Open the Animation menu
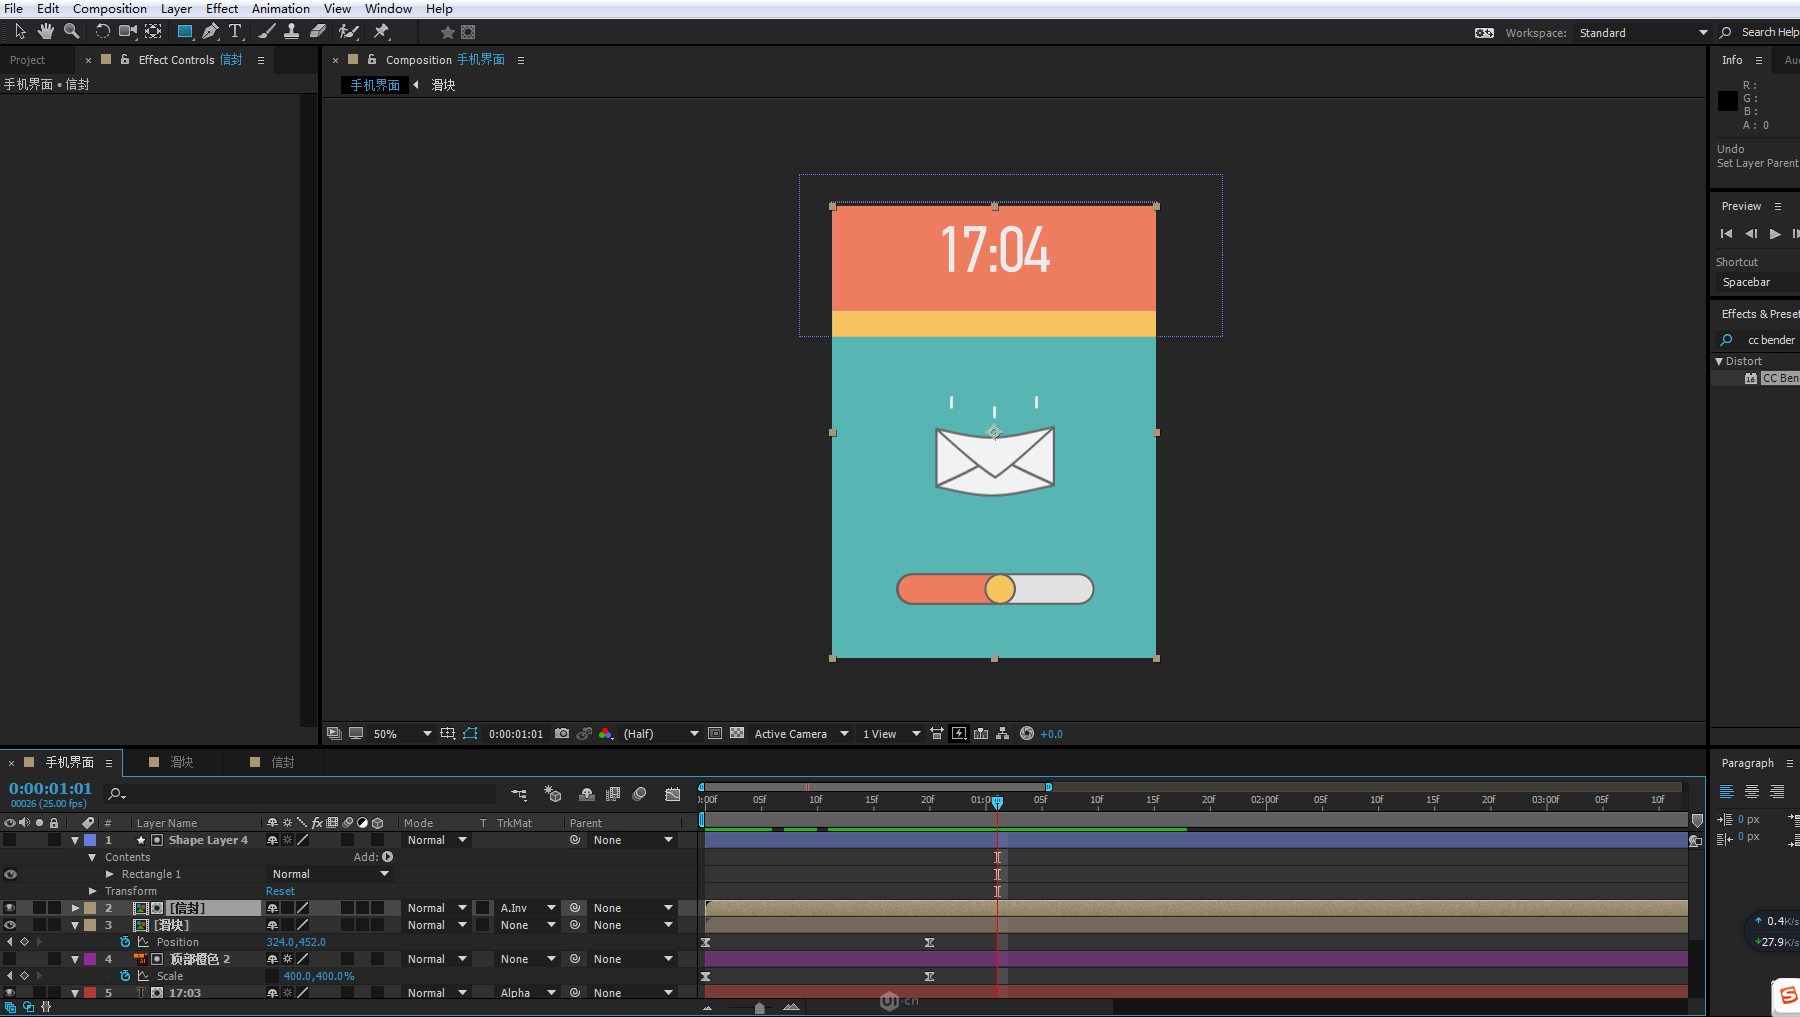The height and width of the screenshot is (1017, 1800). tap(280, 9)
